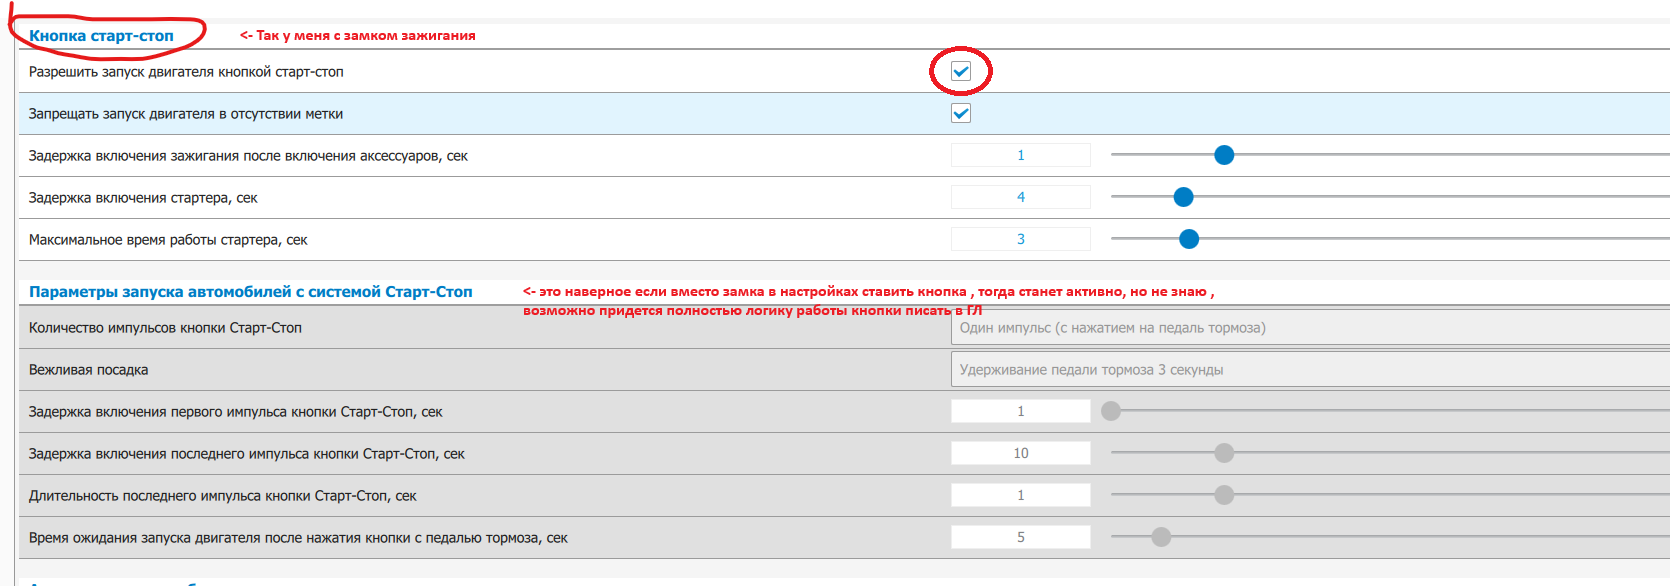This screenshot has width=1670, height=586.
Task: Click the last impulse delay field showing 10
Action: pyautogui.click(x=1020, y=453)
